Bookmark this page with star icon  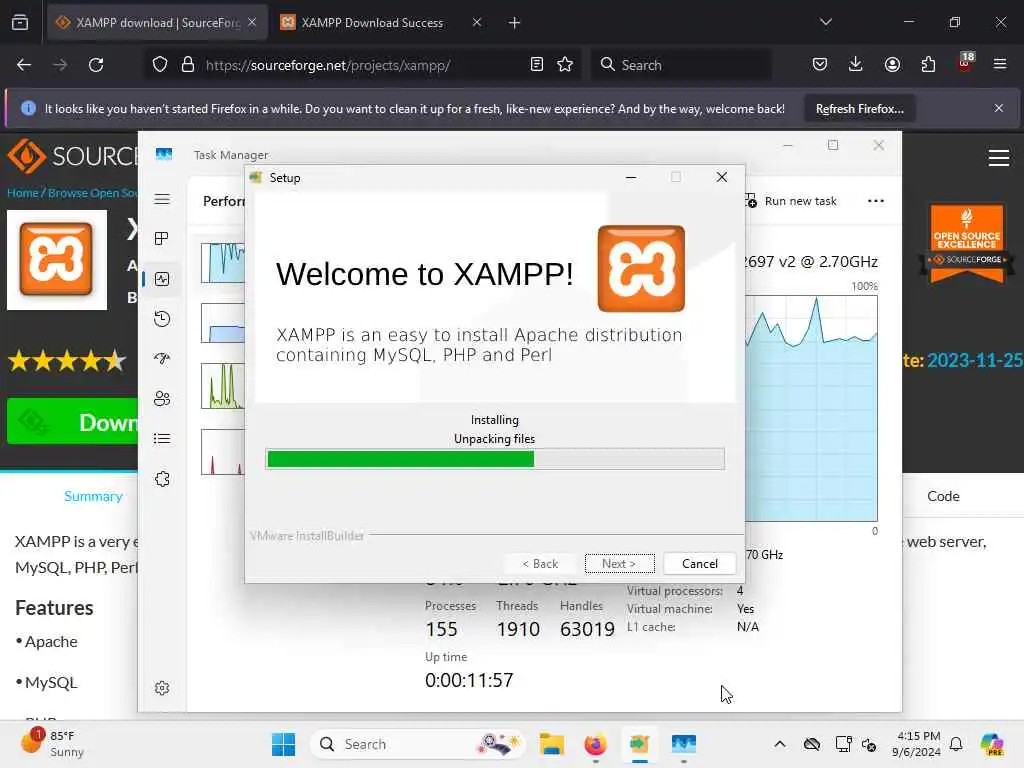[565, 65]
